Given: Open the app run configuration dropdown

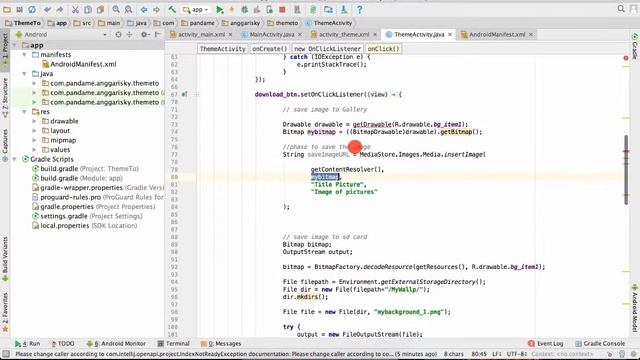Looking at the screenshot, I should pyautogui.click(x=196, y=9).
